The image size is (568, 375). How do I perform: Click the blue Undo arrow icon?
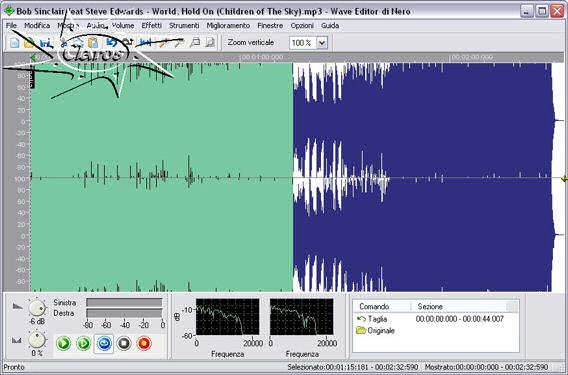(112, 43)
